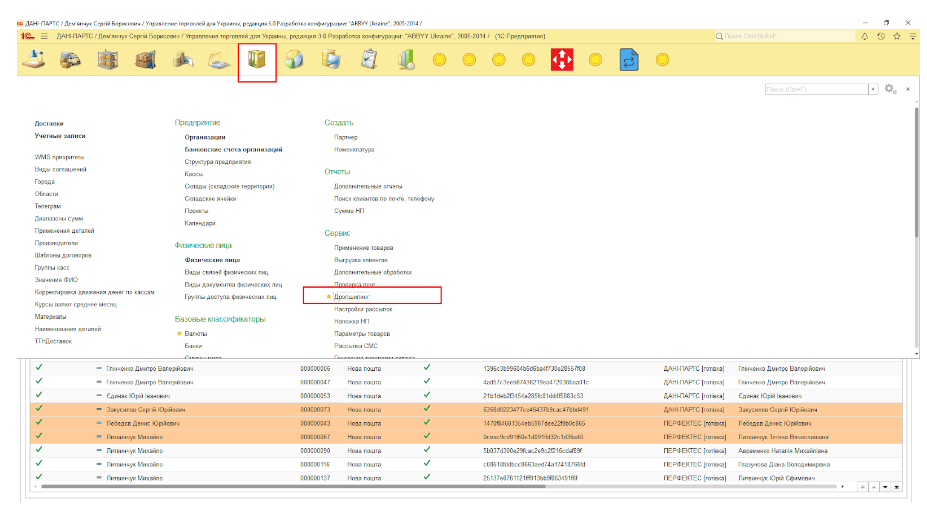
Task: Click the favorites star icon in title bar
Action: 897,36
